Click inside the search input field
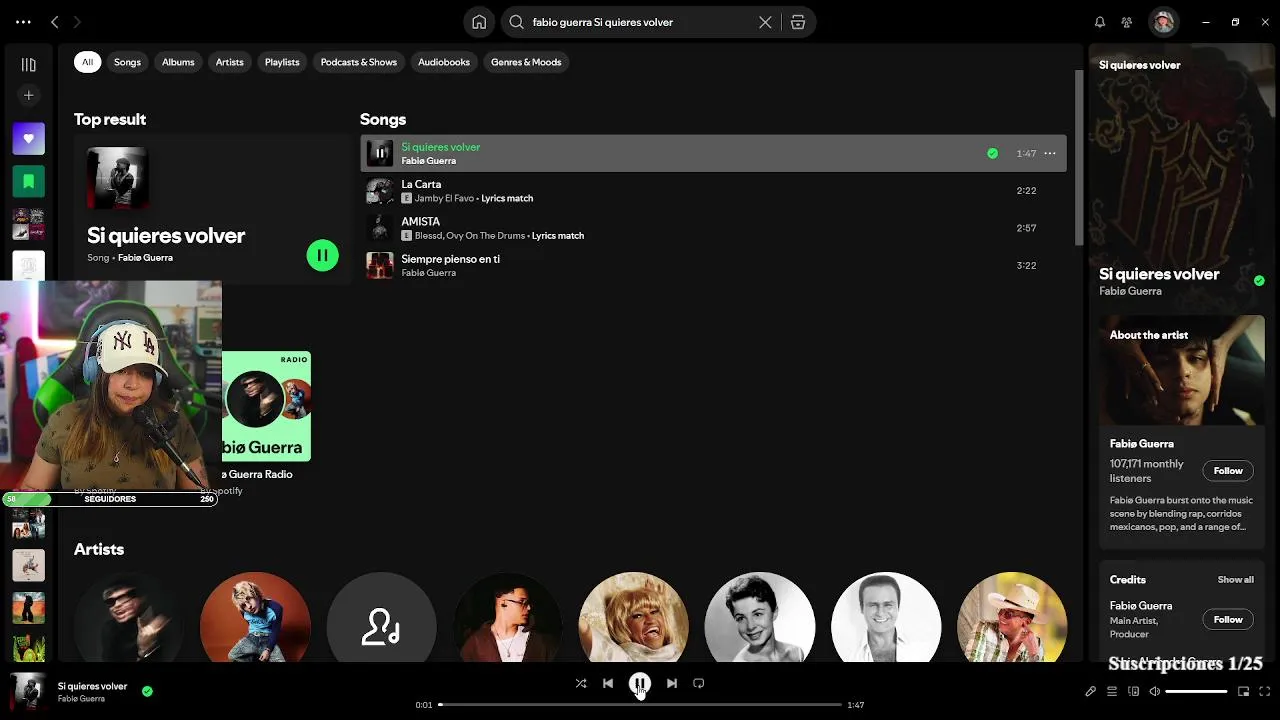This screenshot has height=720, width=1280. 640,22
